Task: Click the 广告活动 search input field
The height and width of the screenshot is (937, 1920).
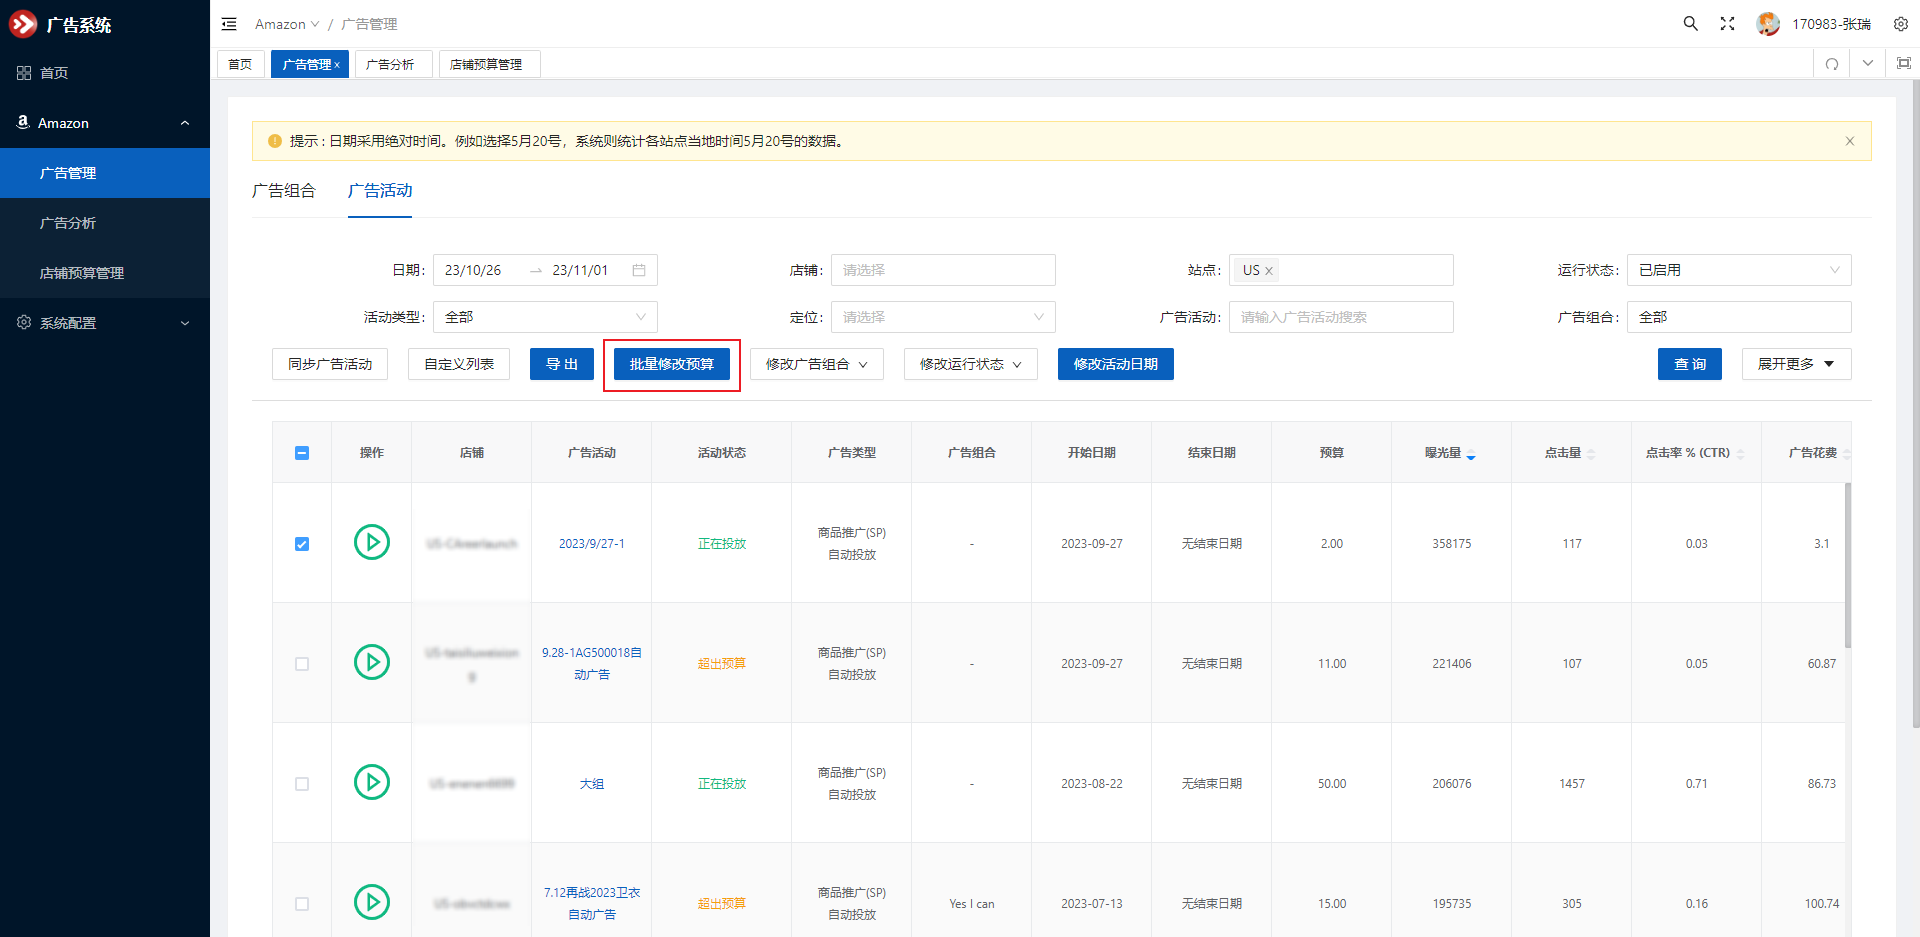Action: coord(1340,317)
